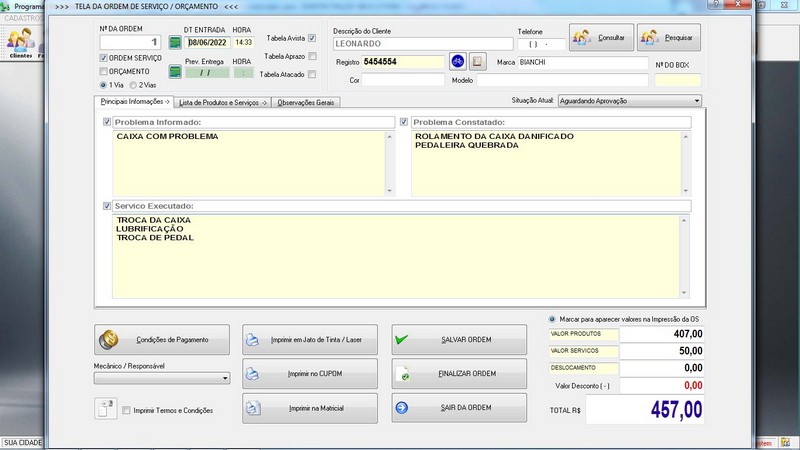Click FINALIZAR ORDEM button

coord(459,373)
